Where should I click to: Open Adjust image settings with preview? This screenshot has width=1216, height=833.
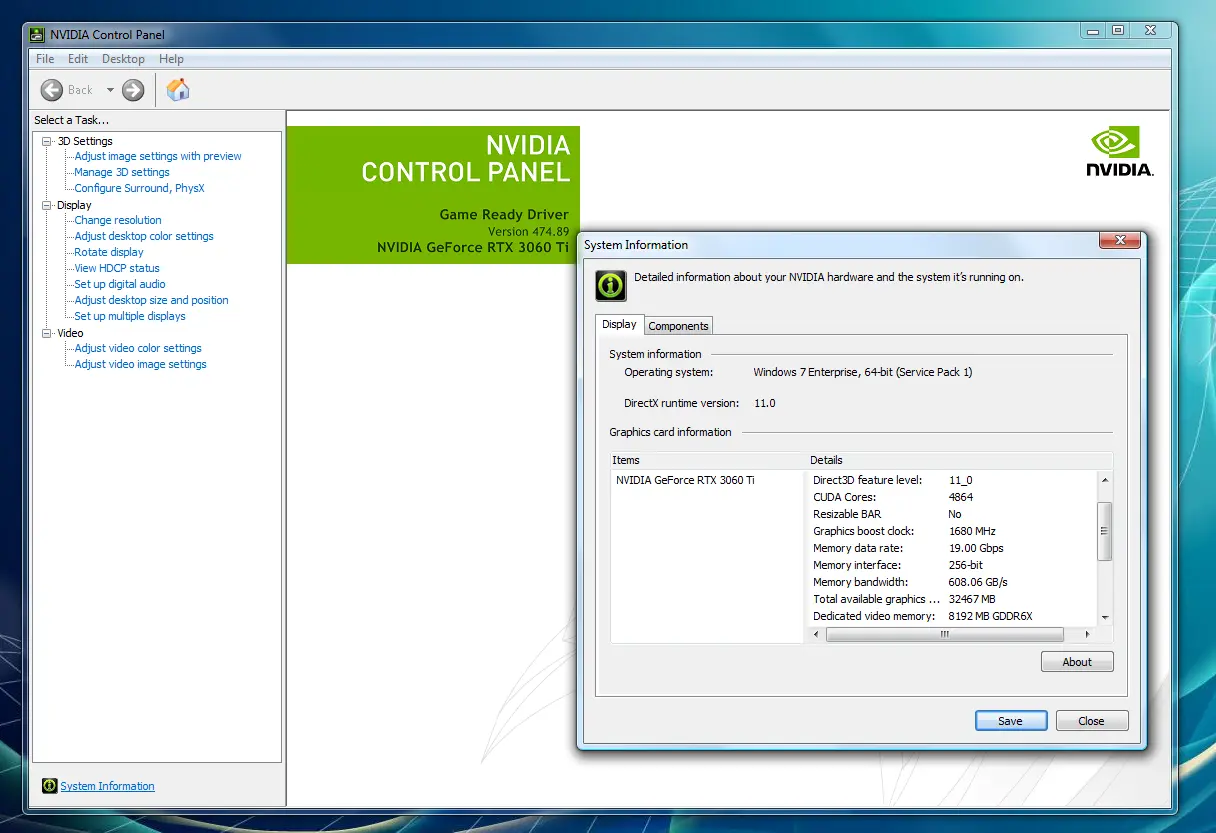pos(158,156)
